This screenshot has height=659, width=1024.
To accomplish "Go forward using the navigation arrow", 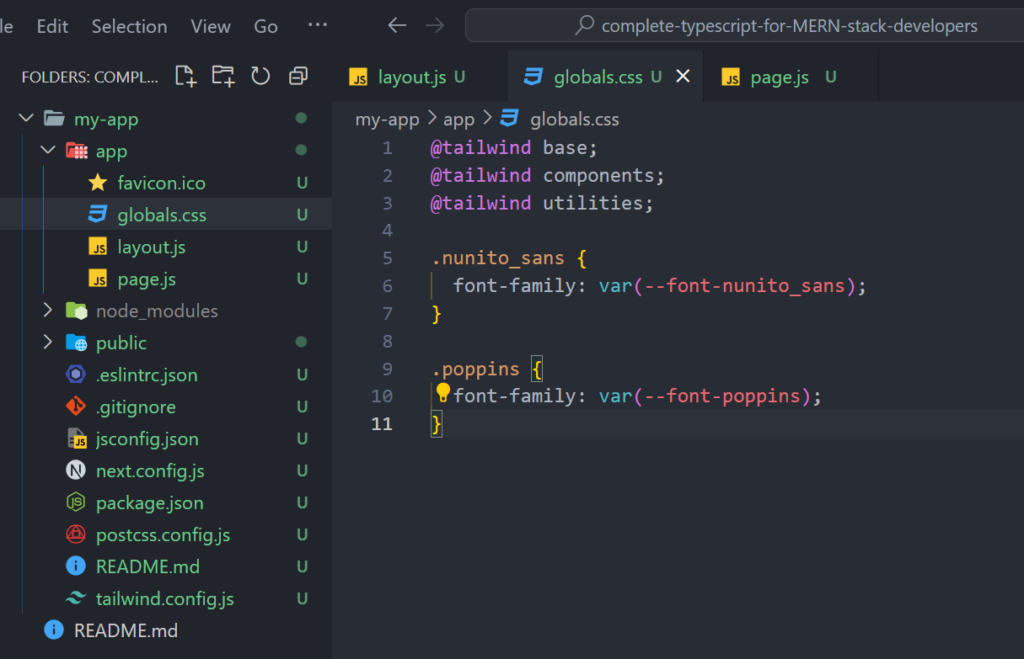I will tap(435, 26).
